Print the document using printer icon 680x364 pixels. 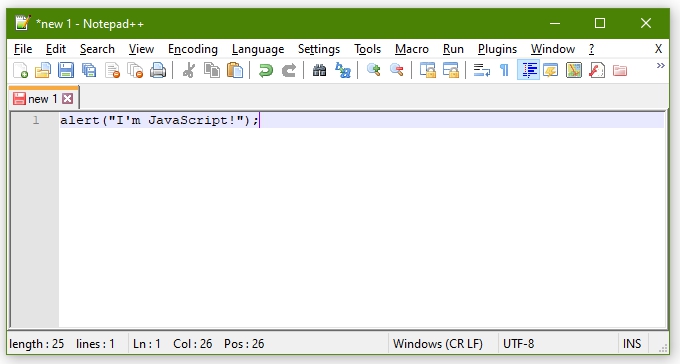pyautogui.click(x=158, y=70)
